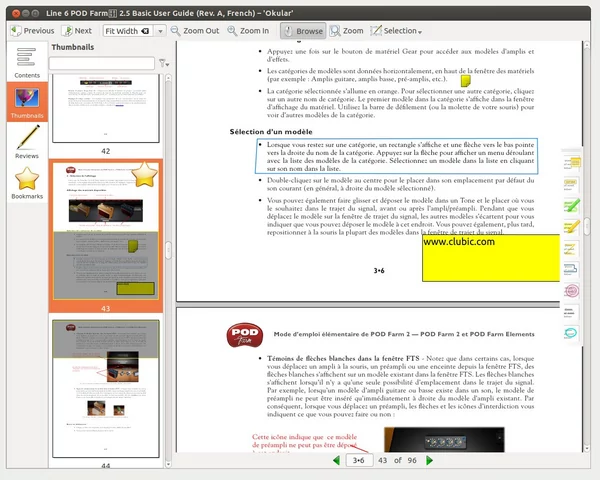Go to next page with green right arrow
The width and height of the screenshot is (600, 480).
pyautogui.click(x=429, y=460)
